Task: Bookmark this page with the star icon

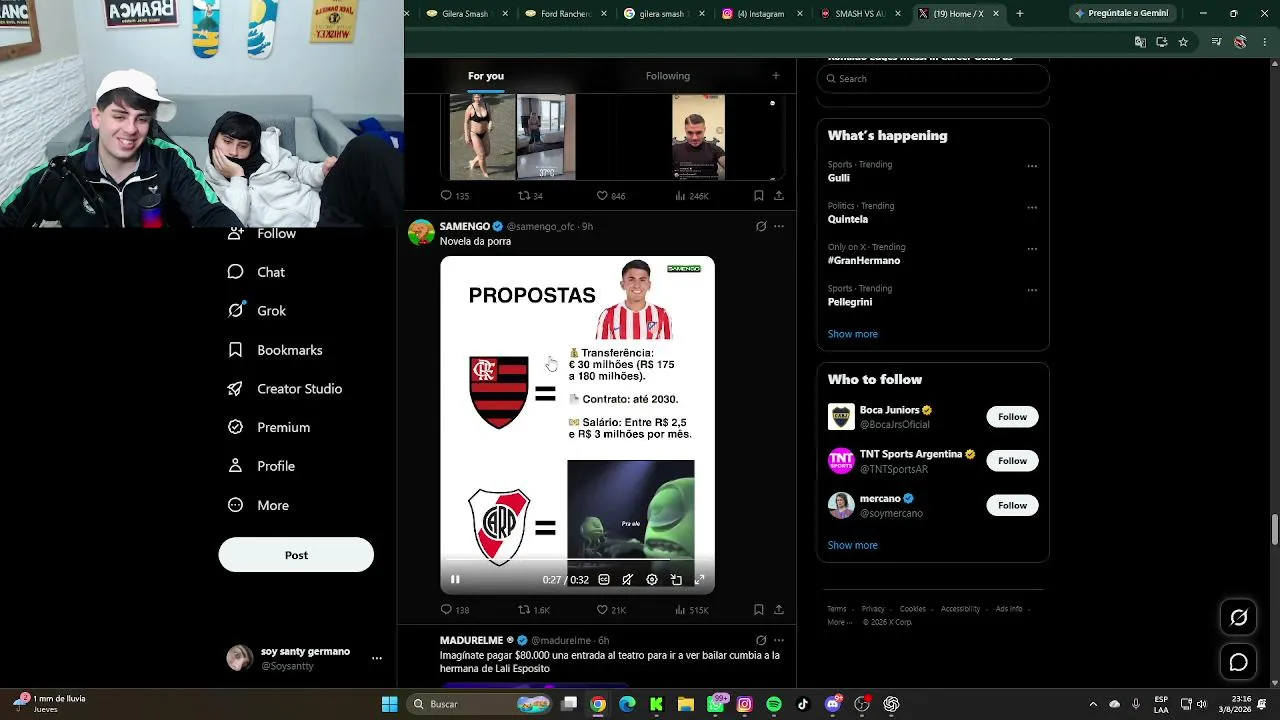Action: pos(1183,42)
